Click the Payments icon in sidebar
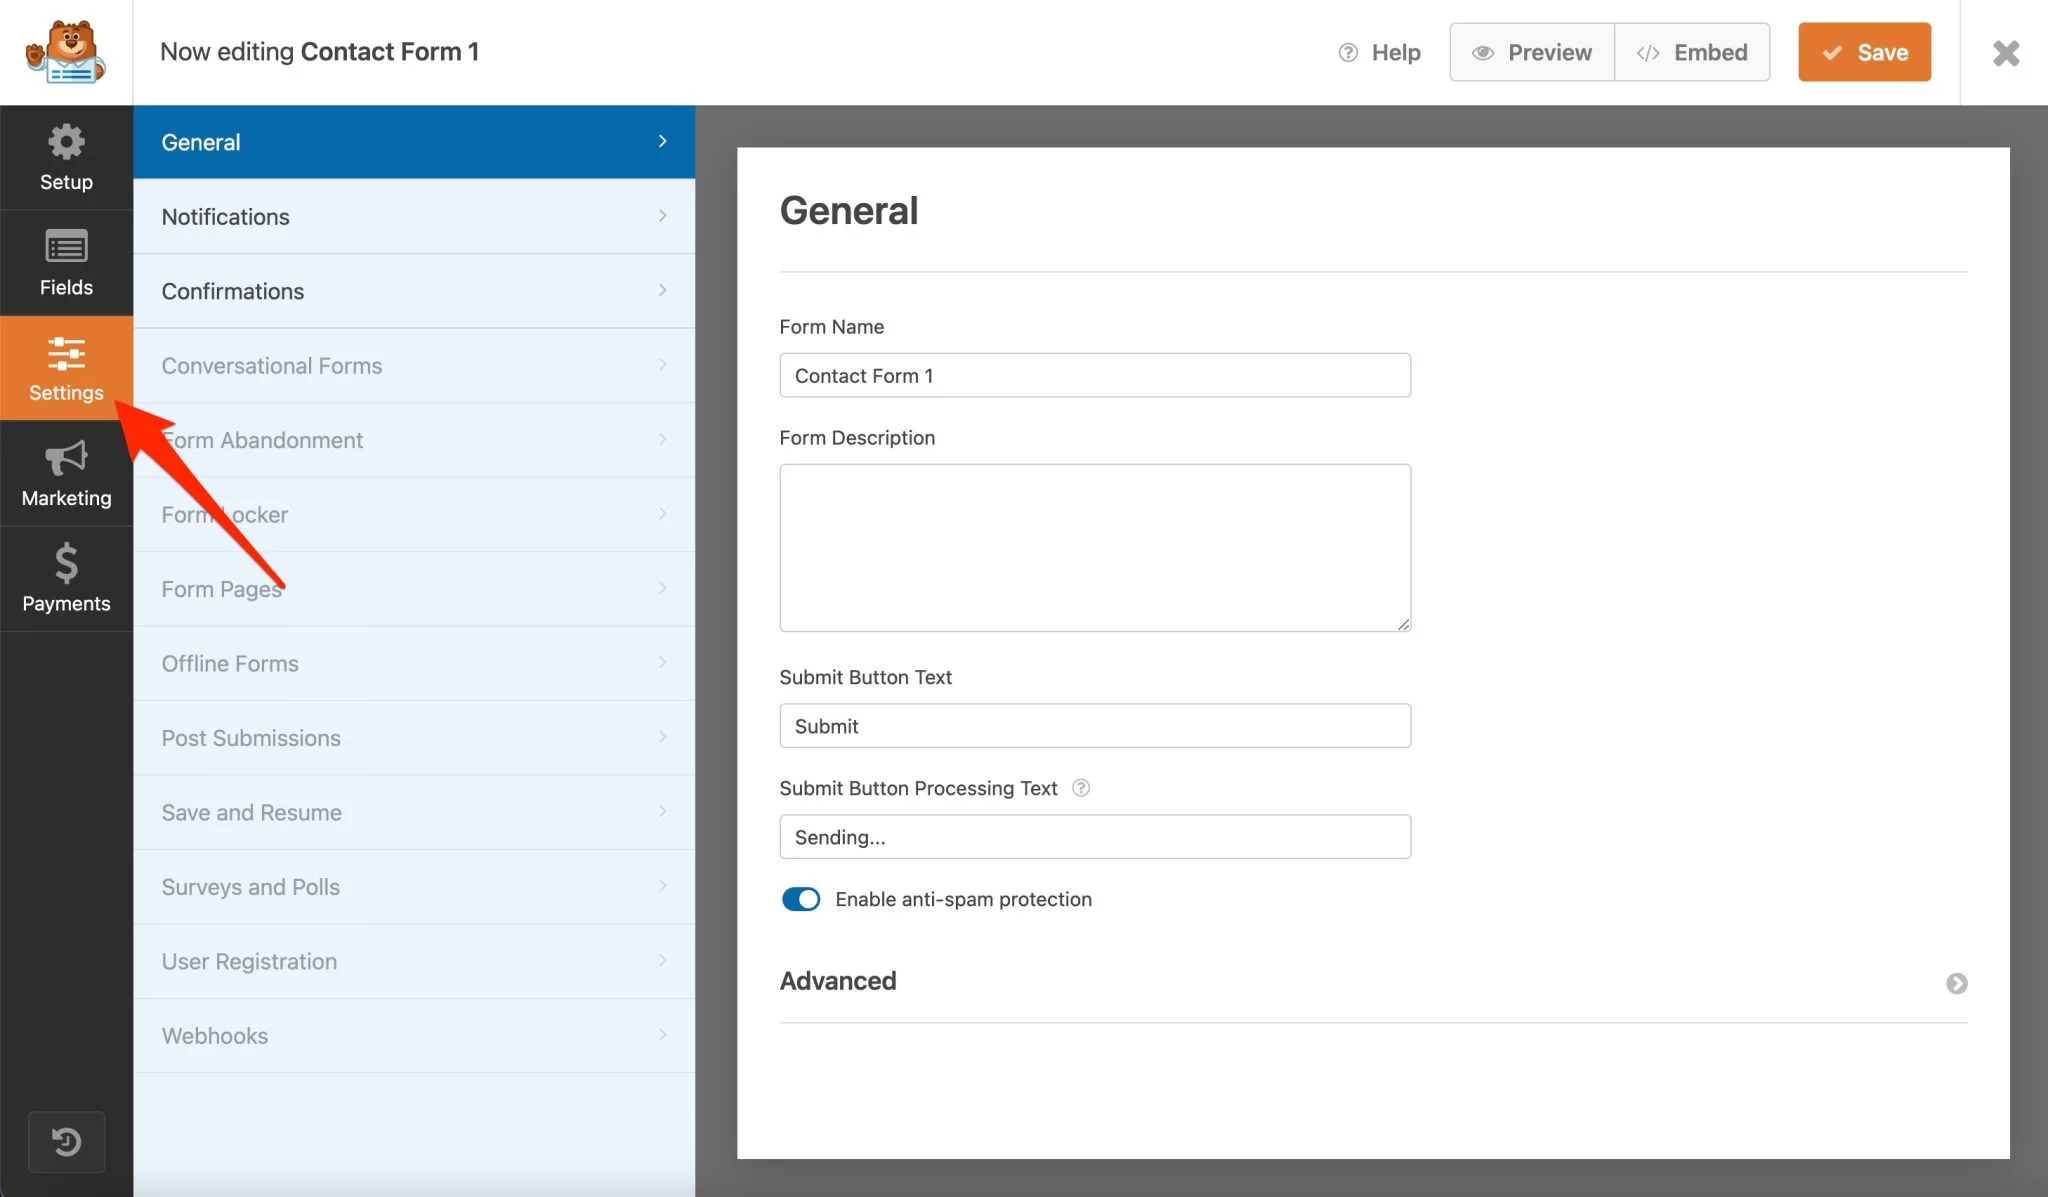2048x1197 pixels. (x=66, y=576)
